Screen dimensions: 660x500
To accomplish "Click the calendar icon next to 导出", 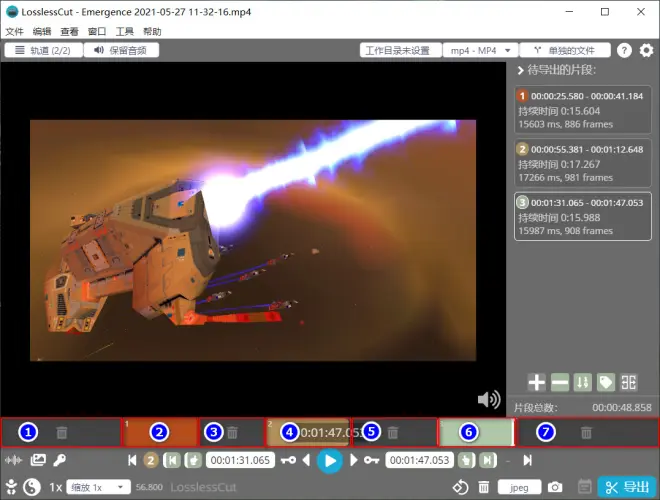I will (584, 487).
